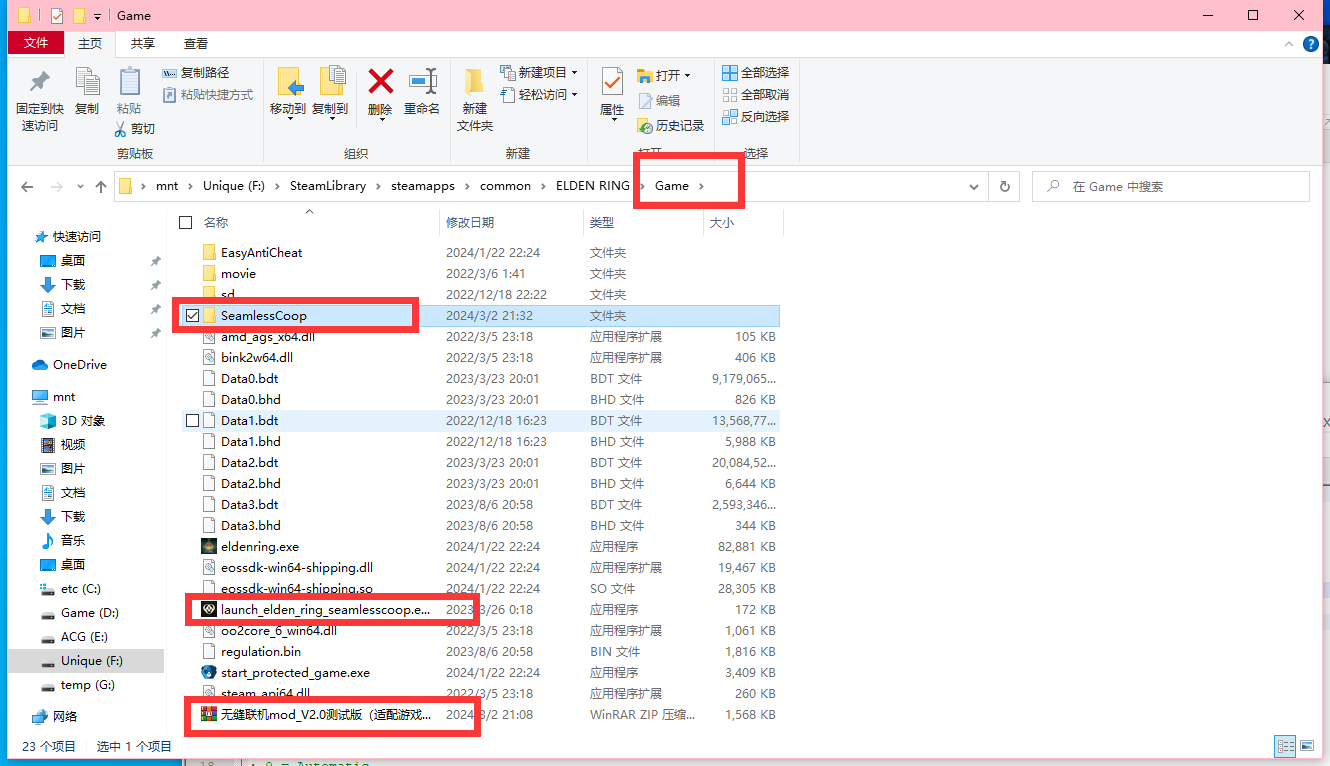1330x766 pixels.
Task: Open 3D 对象 in the sidebar
Action: 82,421
